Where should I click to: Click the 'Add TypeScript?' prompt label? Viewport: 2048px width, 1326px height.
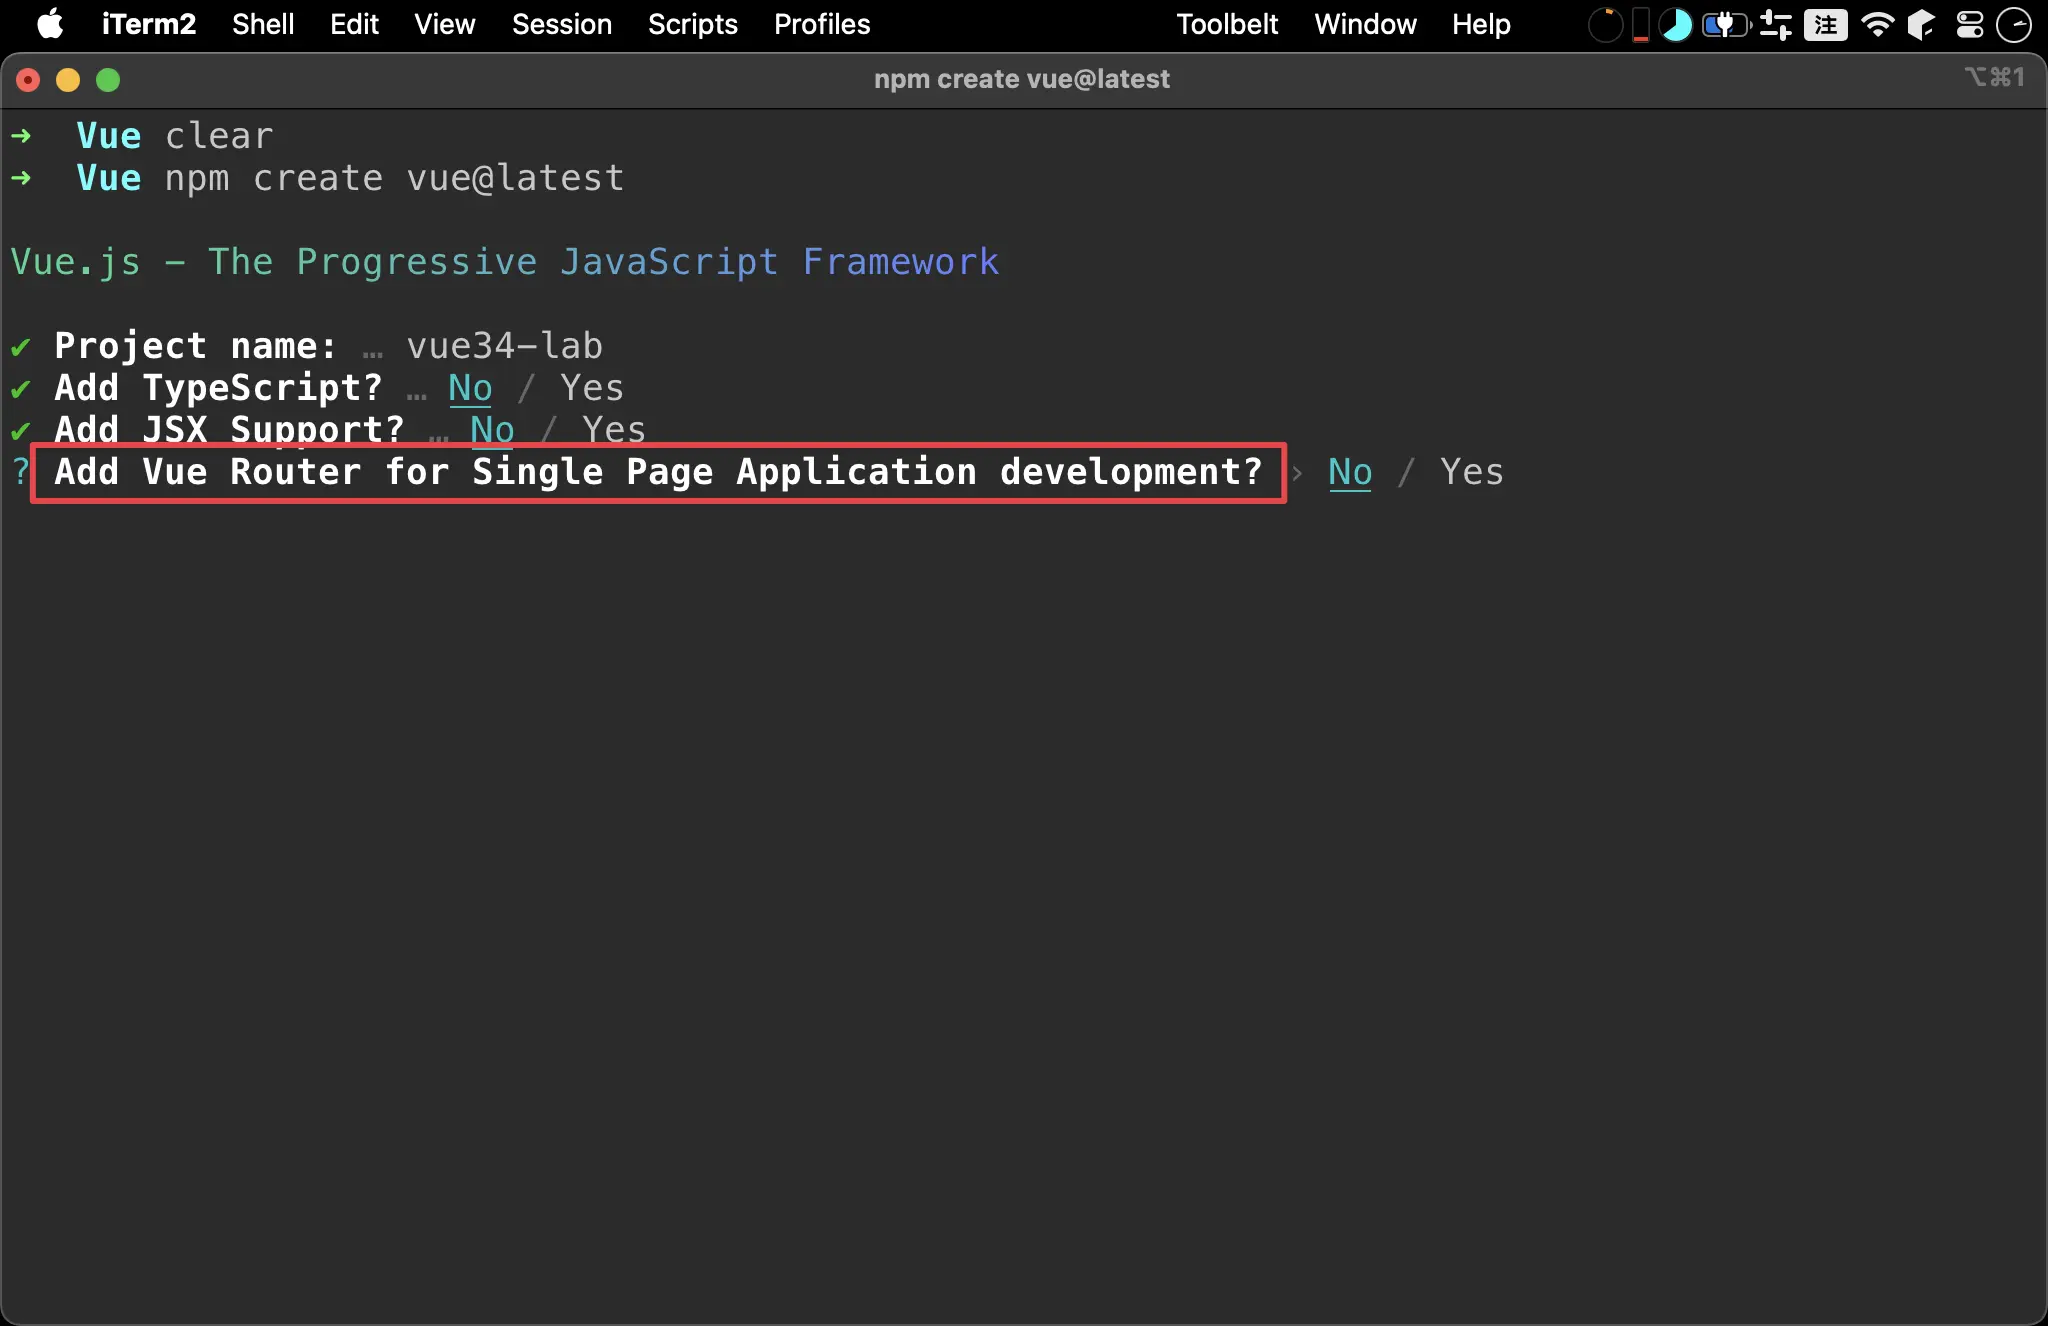point(218,388)
